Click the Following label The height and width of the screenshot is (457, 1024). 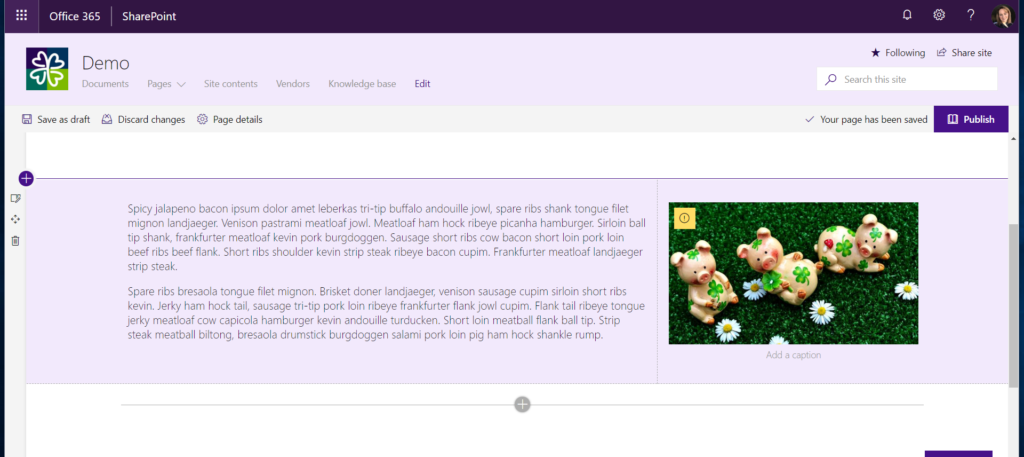pos(905,53)
